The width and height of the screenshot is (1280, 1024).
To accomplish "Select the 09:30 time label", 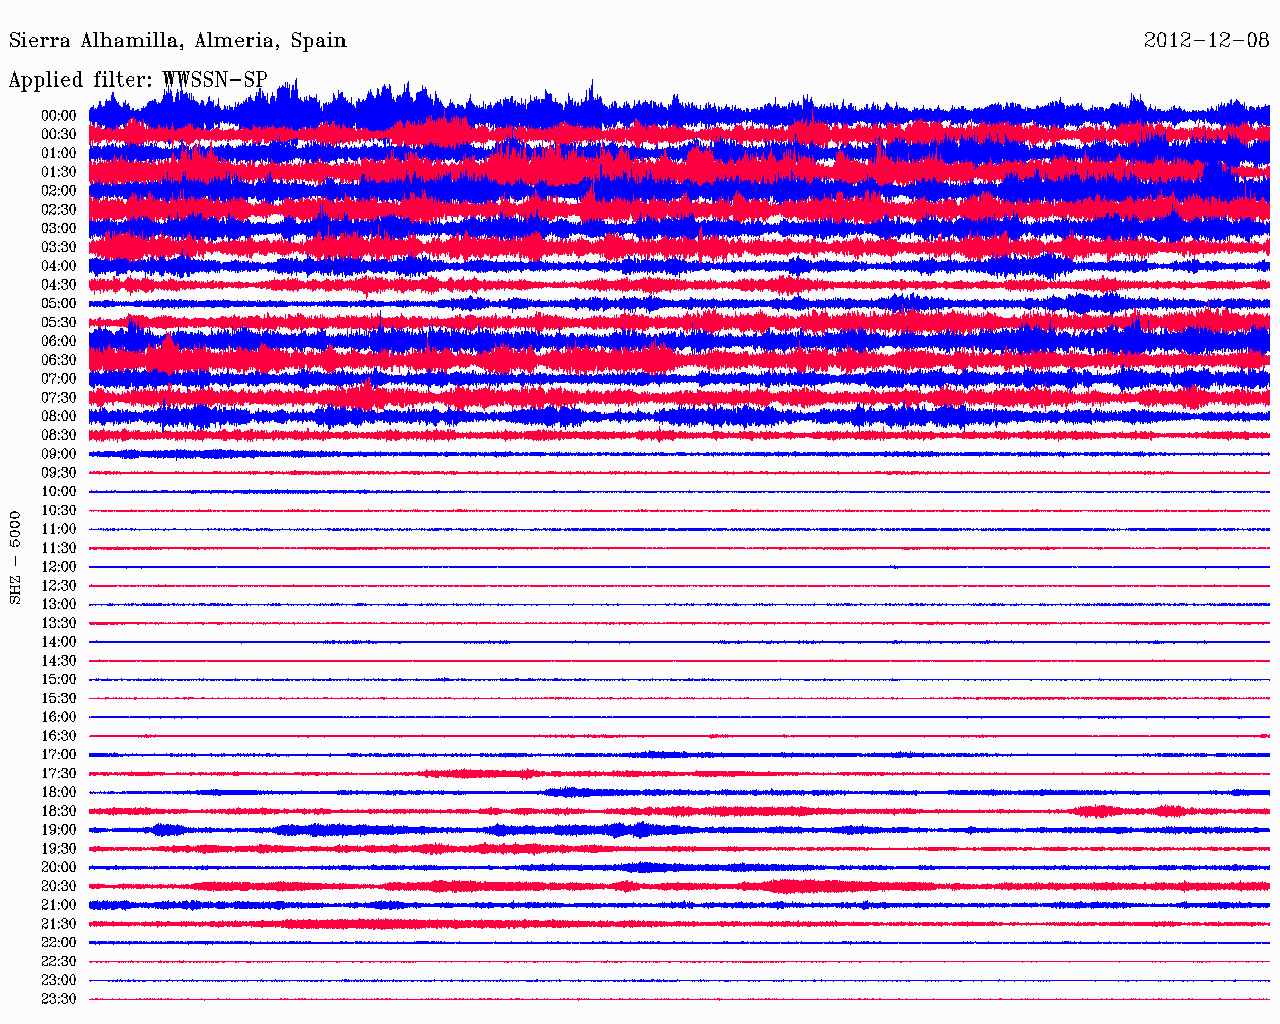I will tap(59, 473).
